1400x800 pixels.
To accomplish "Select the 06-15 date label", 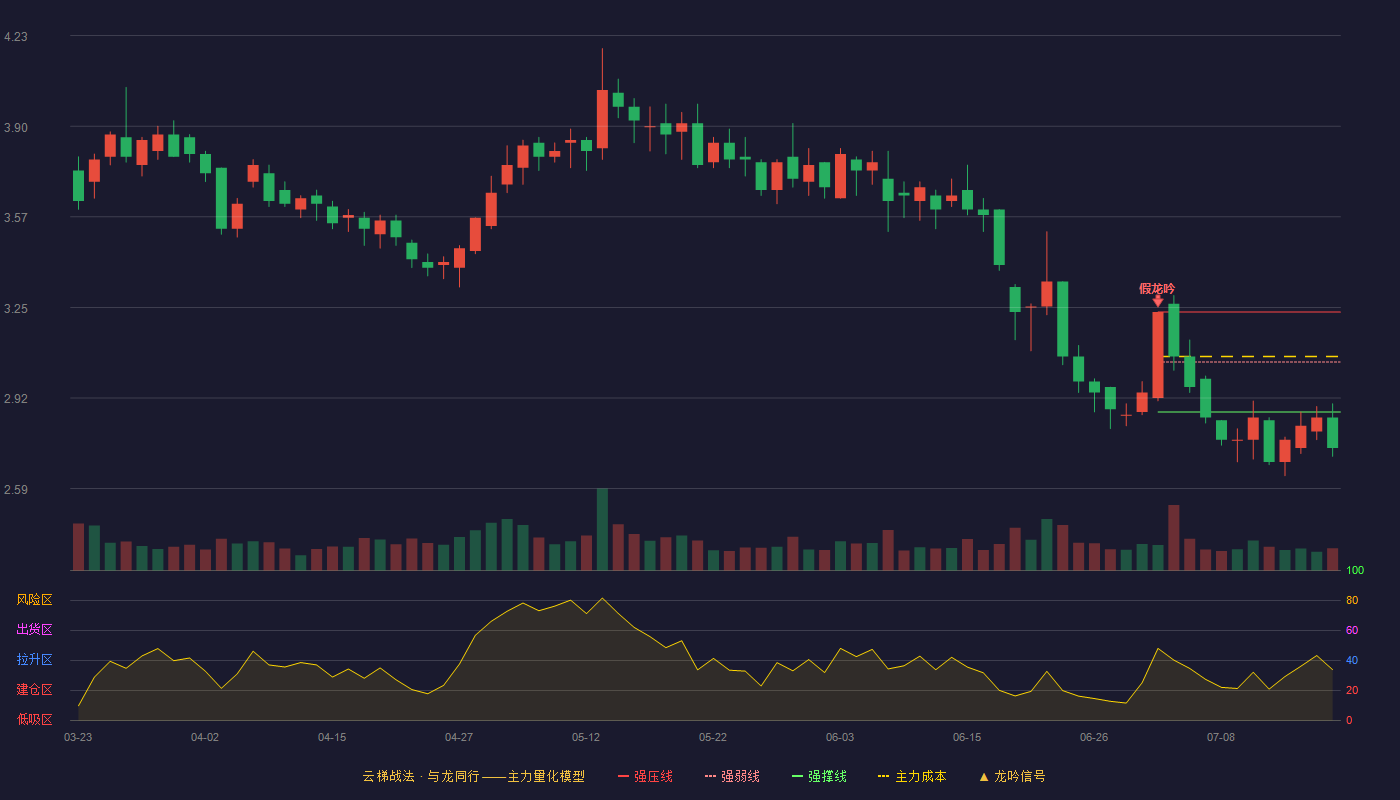I will click(x=967, y=737).
